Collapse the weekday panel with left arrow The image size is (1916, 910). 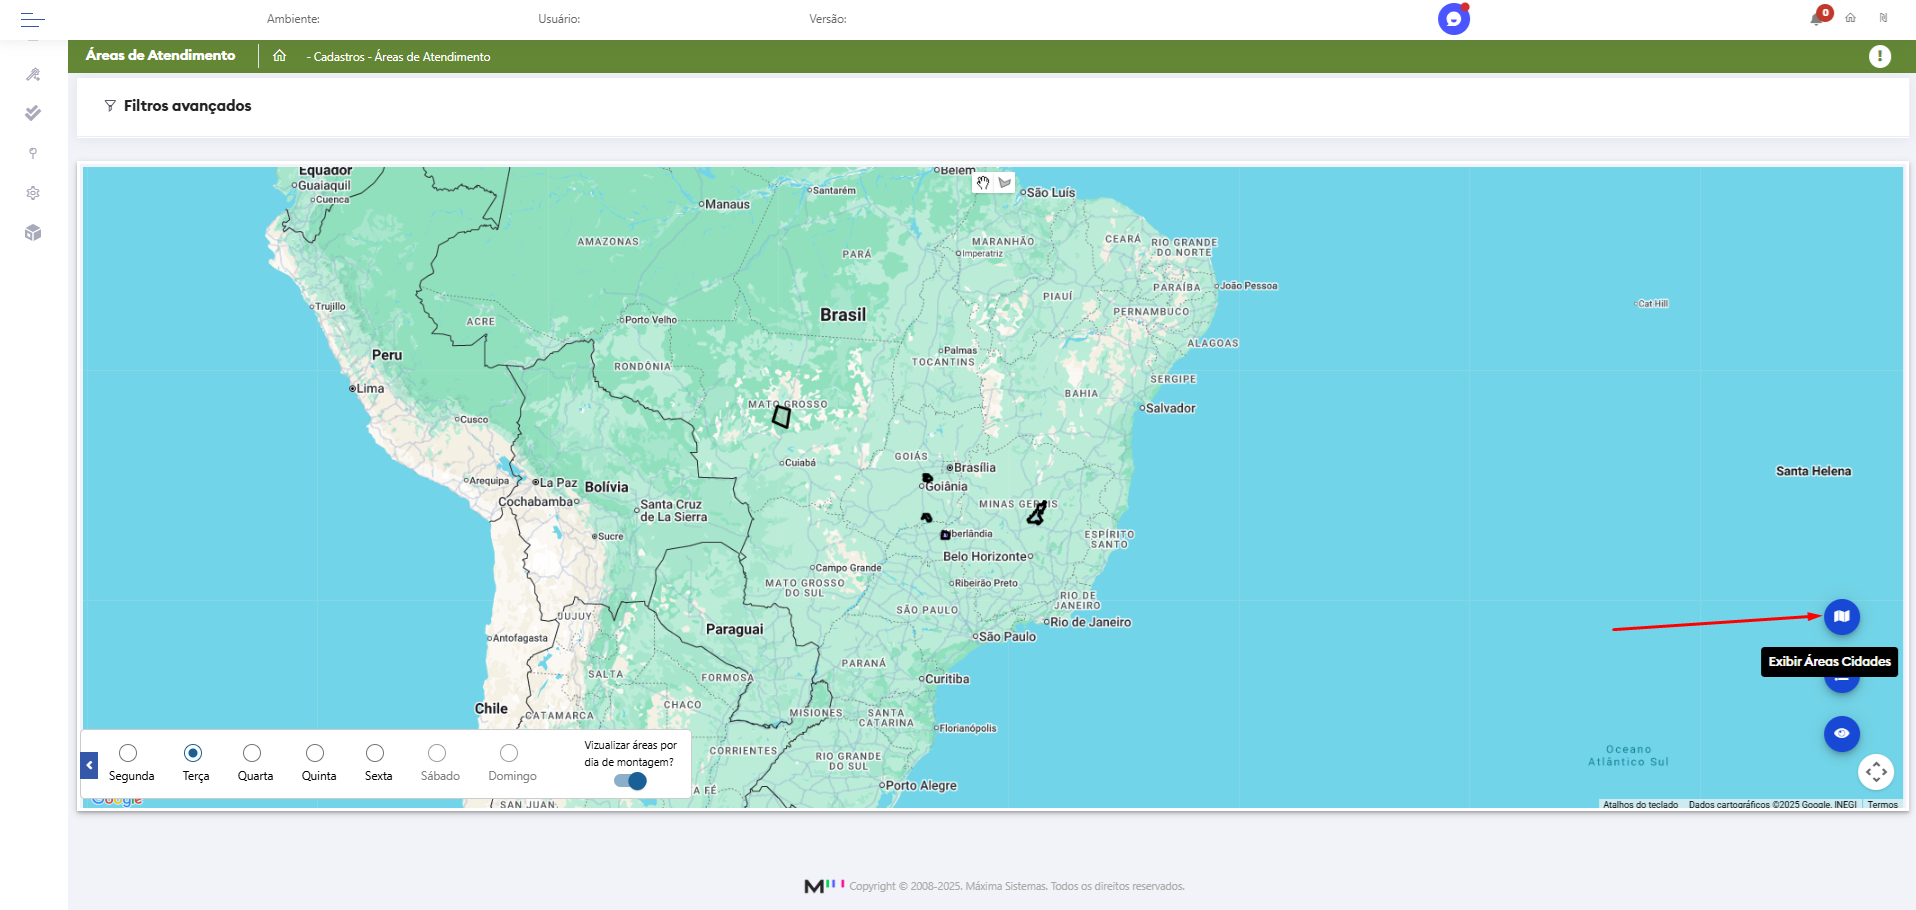click(x=89, y=766)
